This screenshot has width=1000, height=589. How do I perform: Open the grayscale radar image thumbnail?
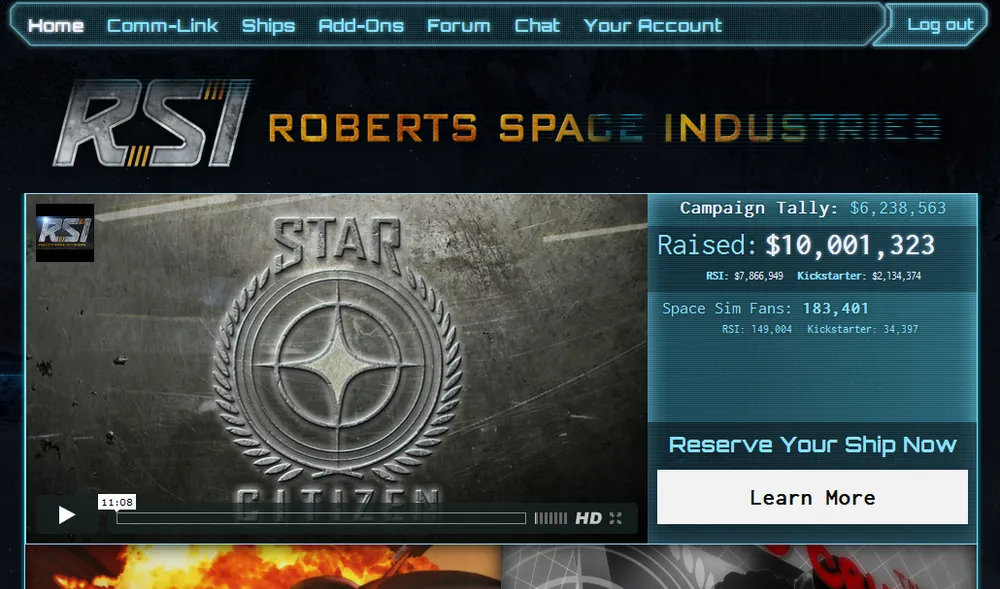pyautogui.click(x=739, y=567)
